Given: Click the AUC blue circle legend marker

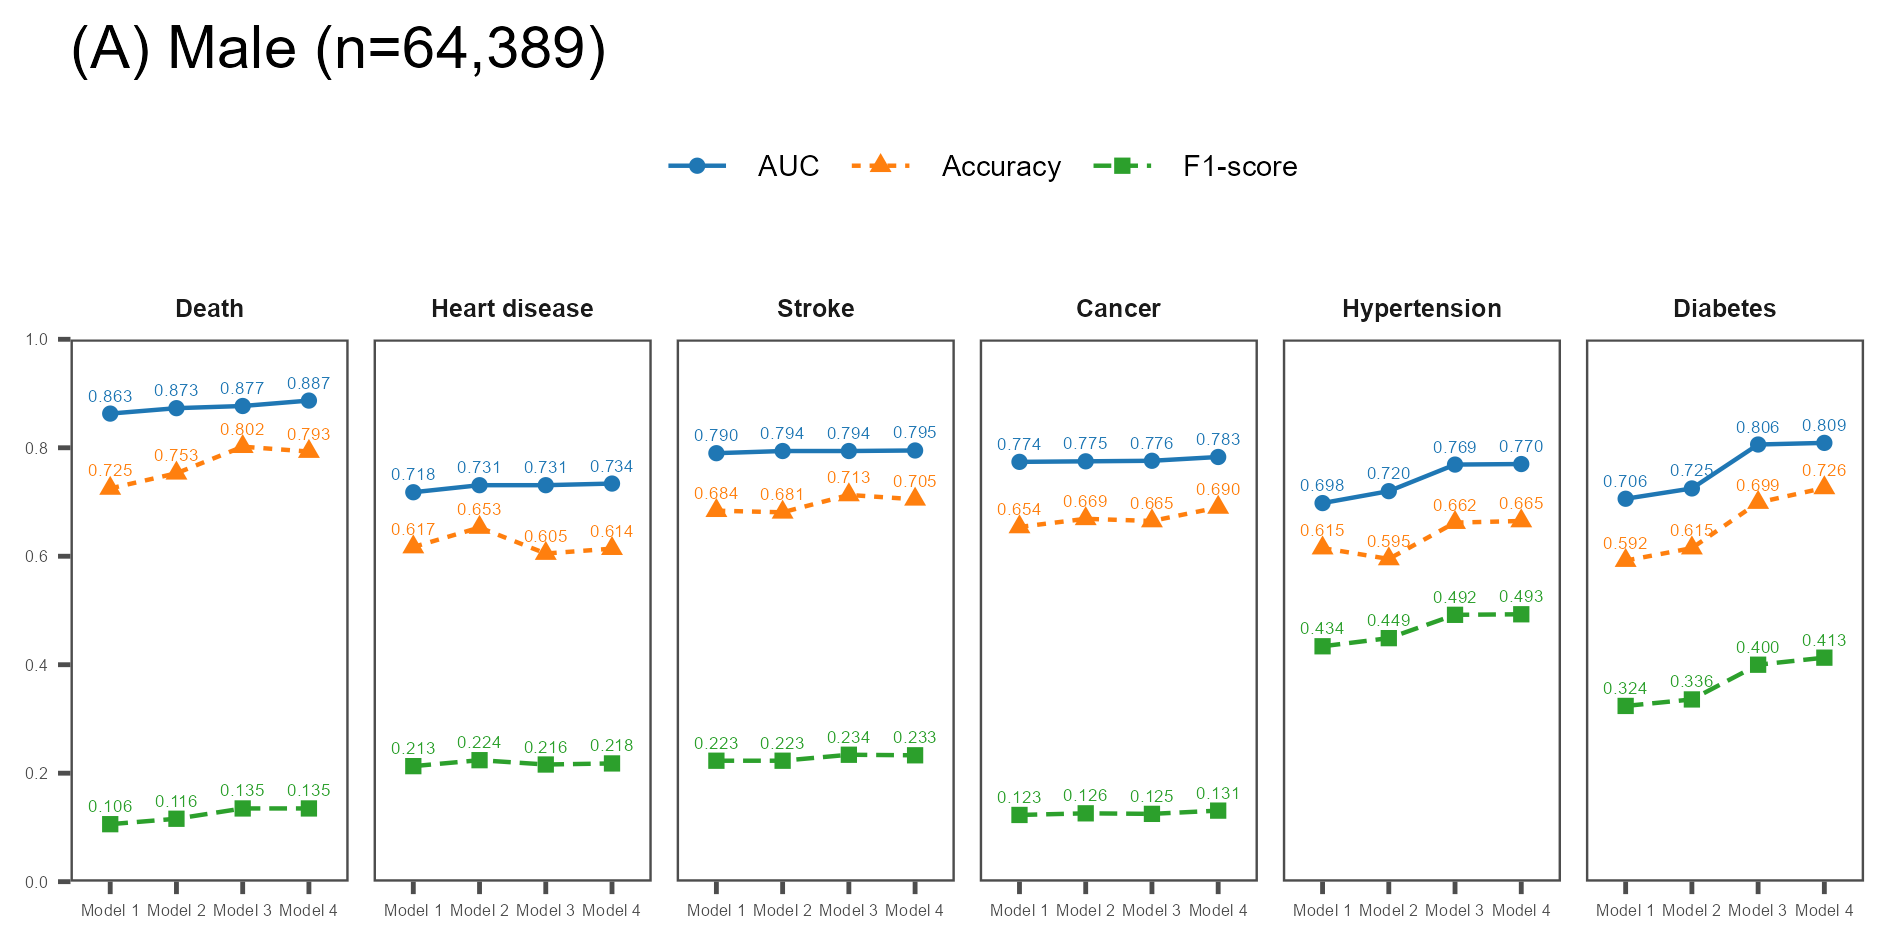Looking at the screenshot, I should 698,166.
